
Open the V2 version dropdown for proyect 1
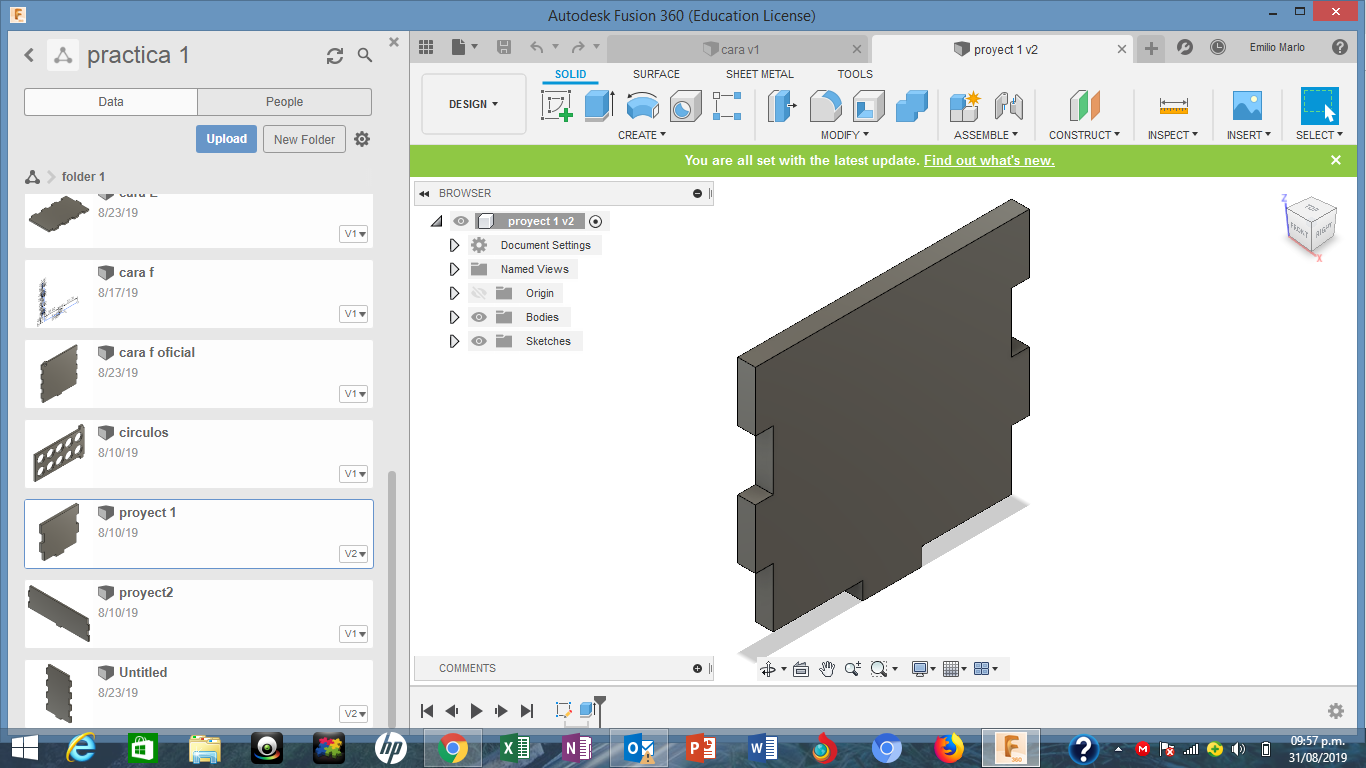(x=355, y=554)
